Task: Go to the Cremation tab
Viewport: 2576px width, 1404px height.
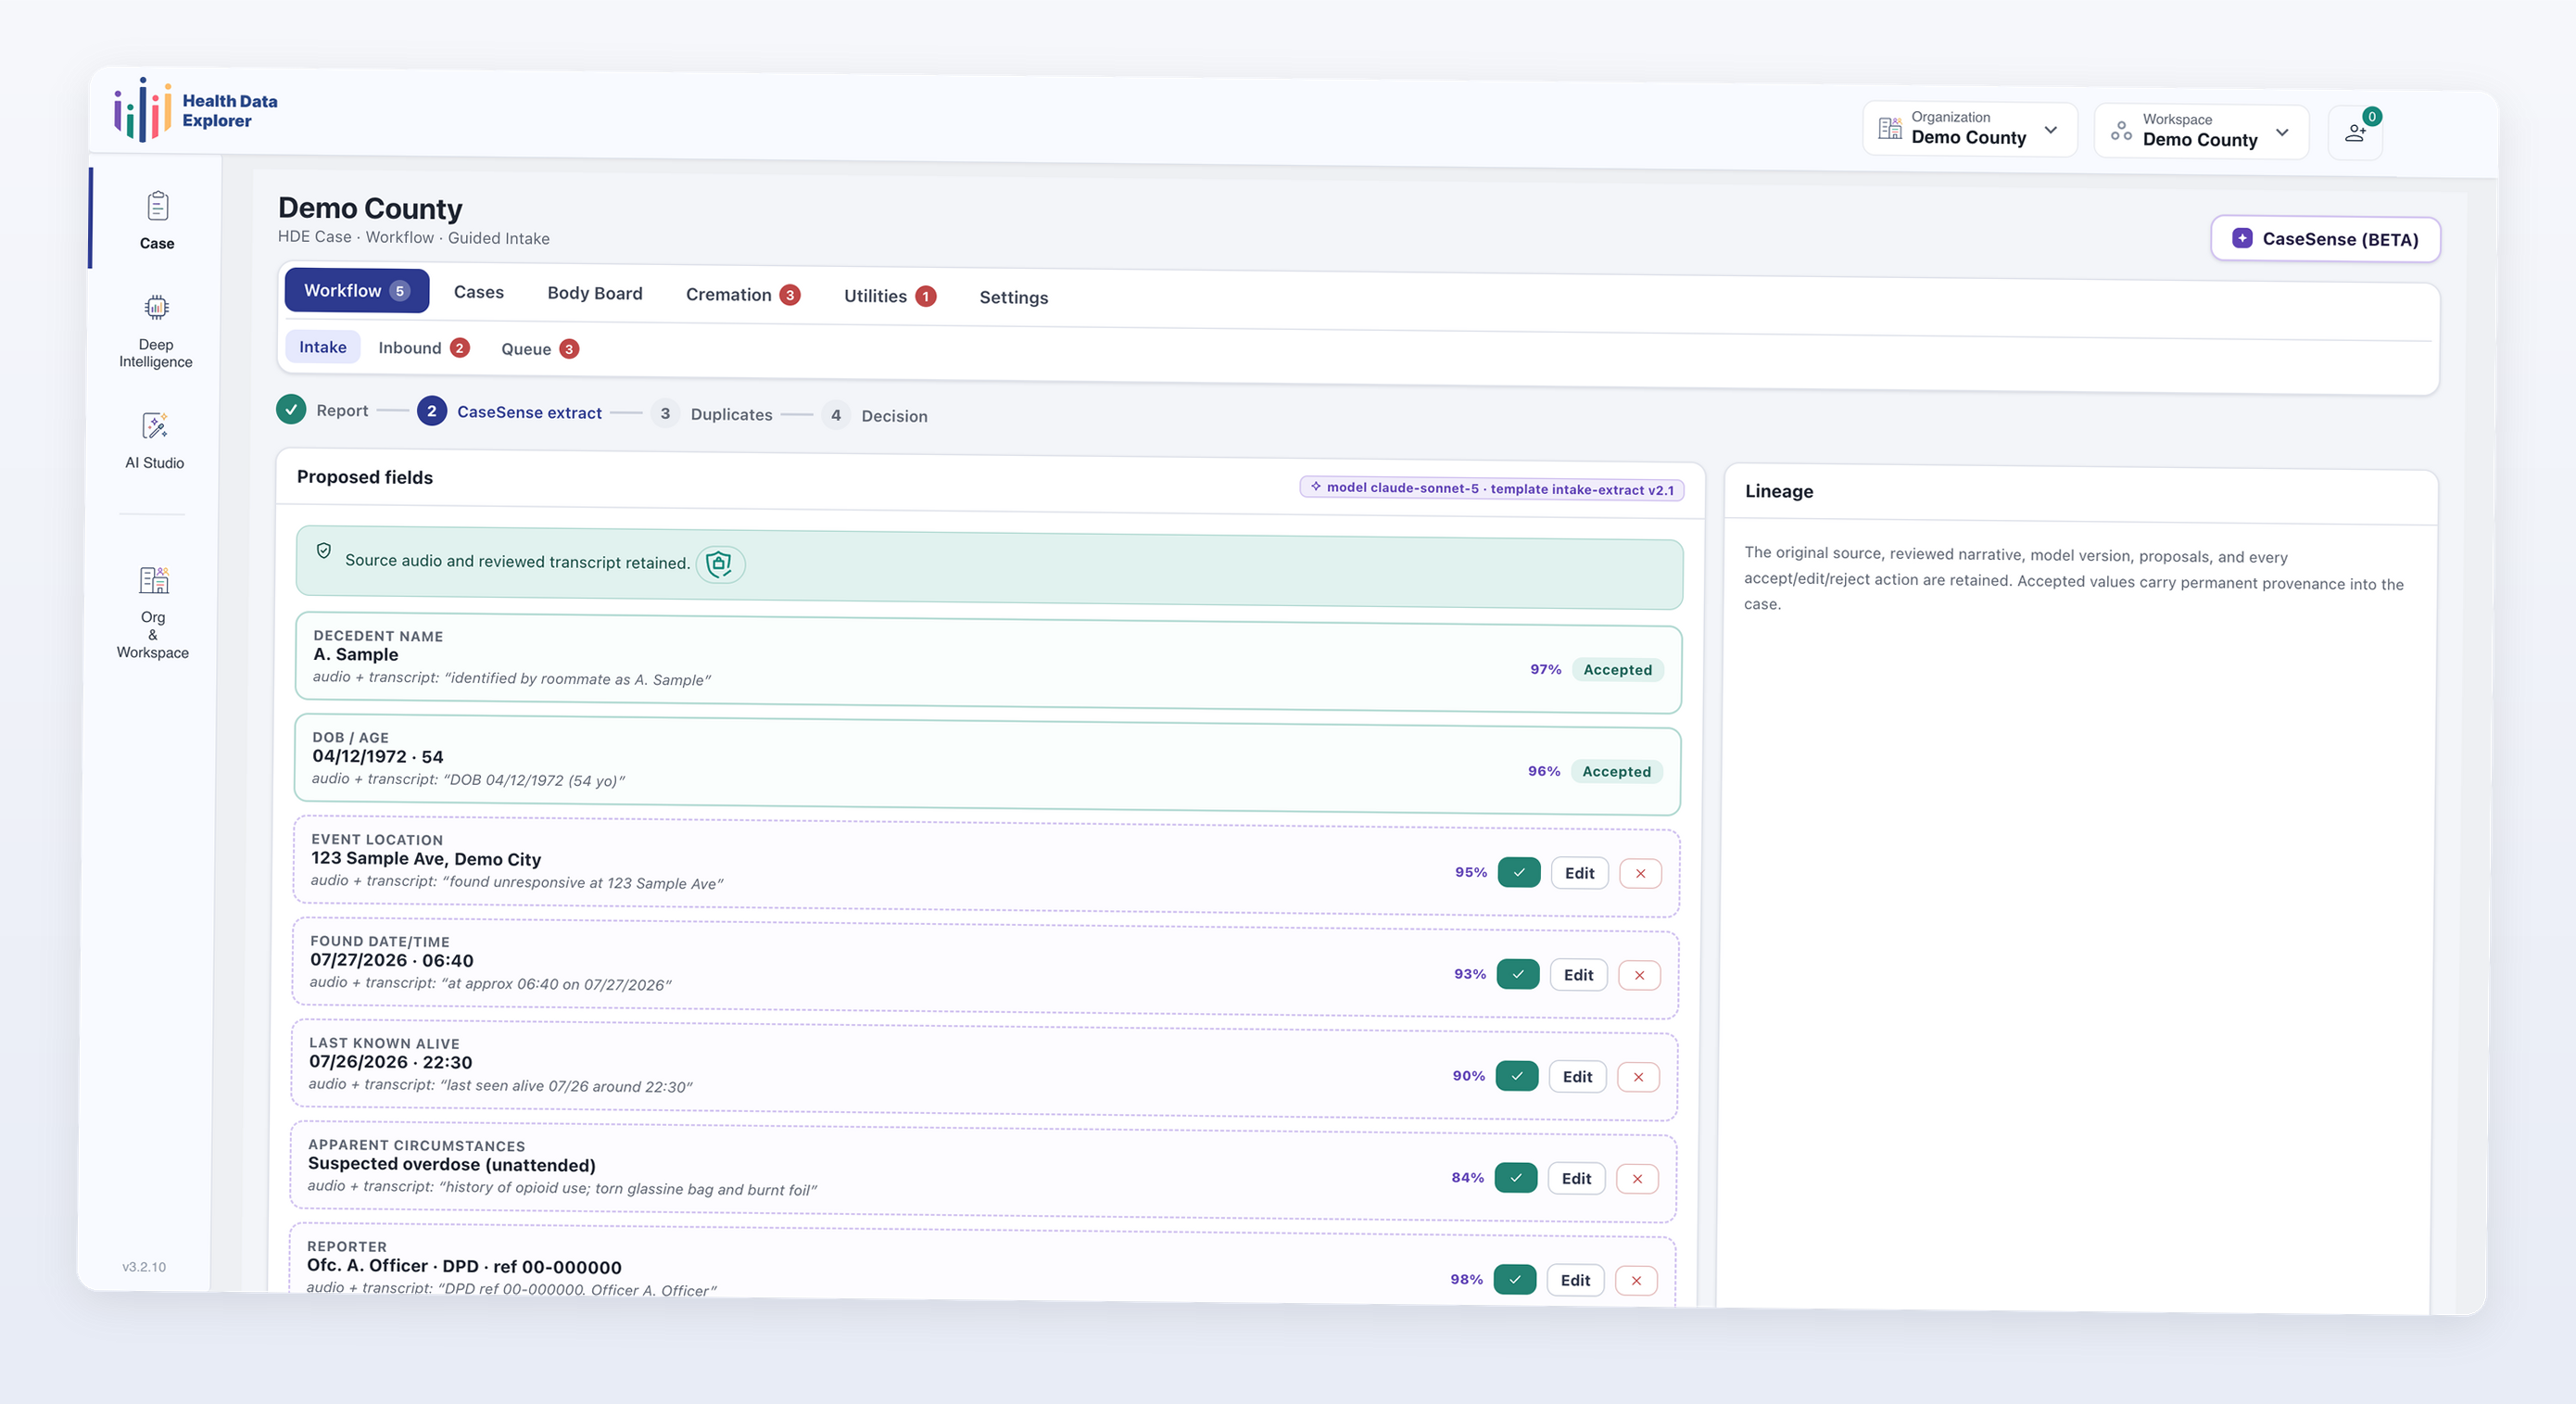Action: (x=742, y=295)
